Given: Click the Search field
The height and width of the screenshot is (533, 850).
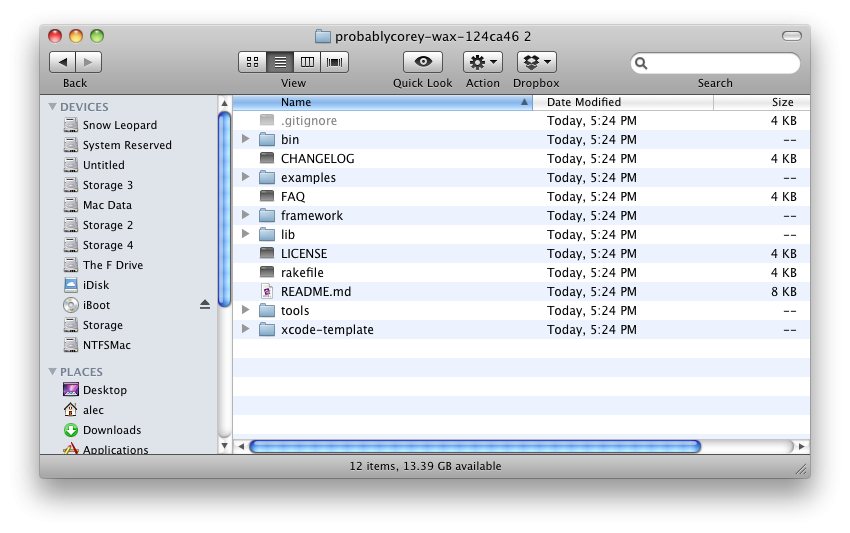Looking at the screenshot, I should 715,63.
